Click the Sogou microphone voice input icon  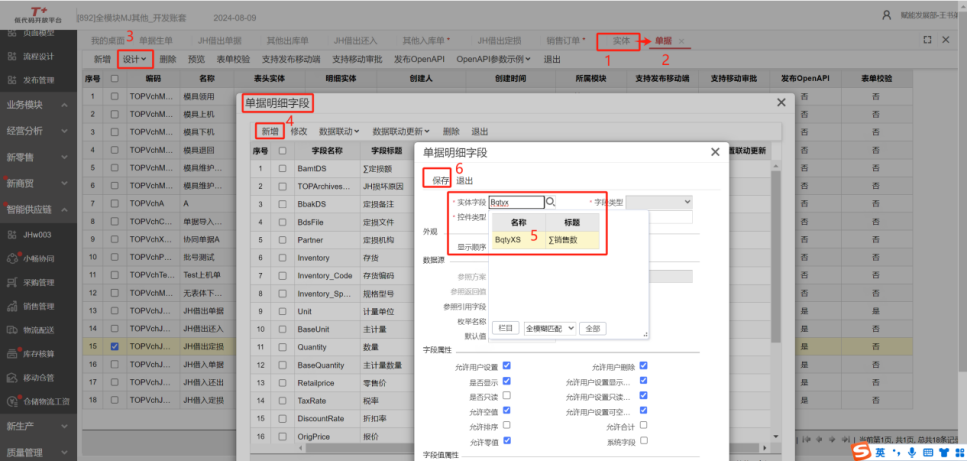[911, 452]
